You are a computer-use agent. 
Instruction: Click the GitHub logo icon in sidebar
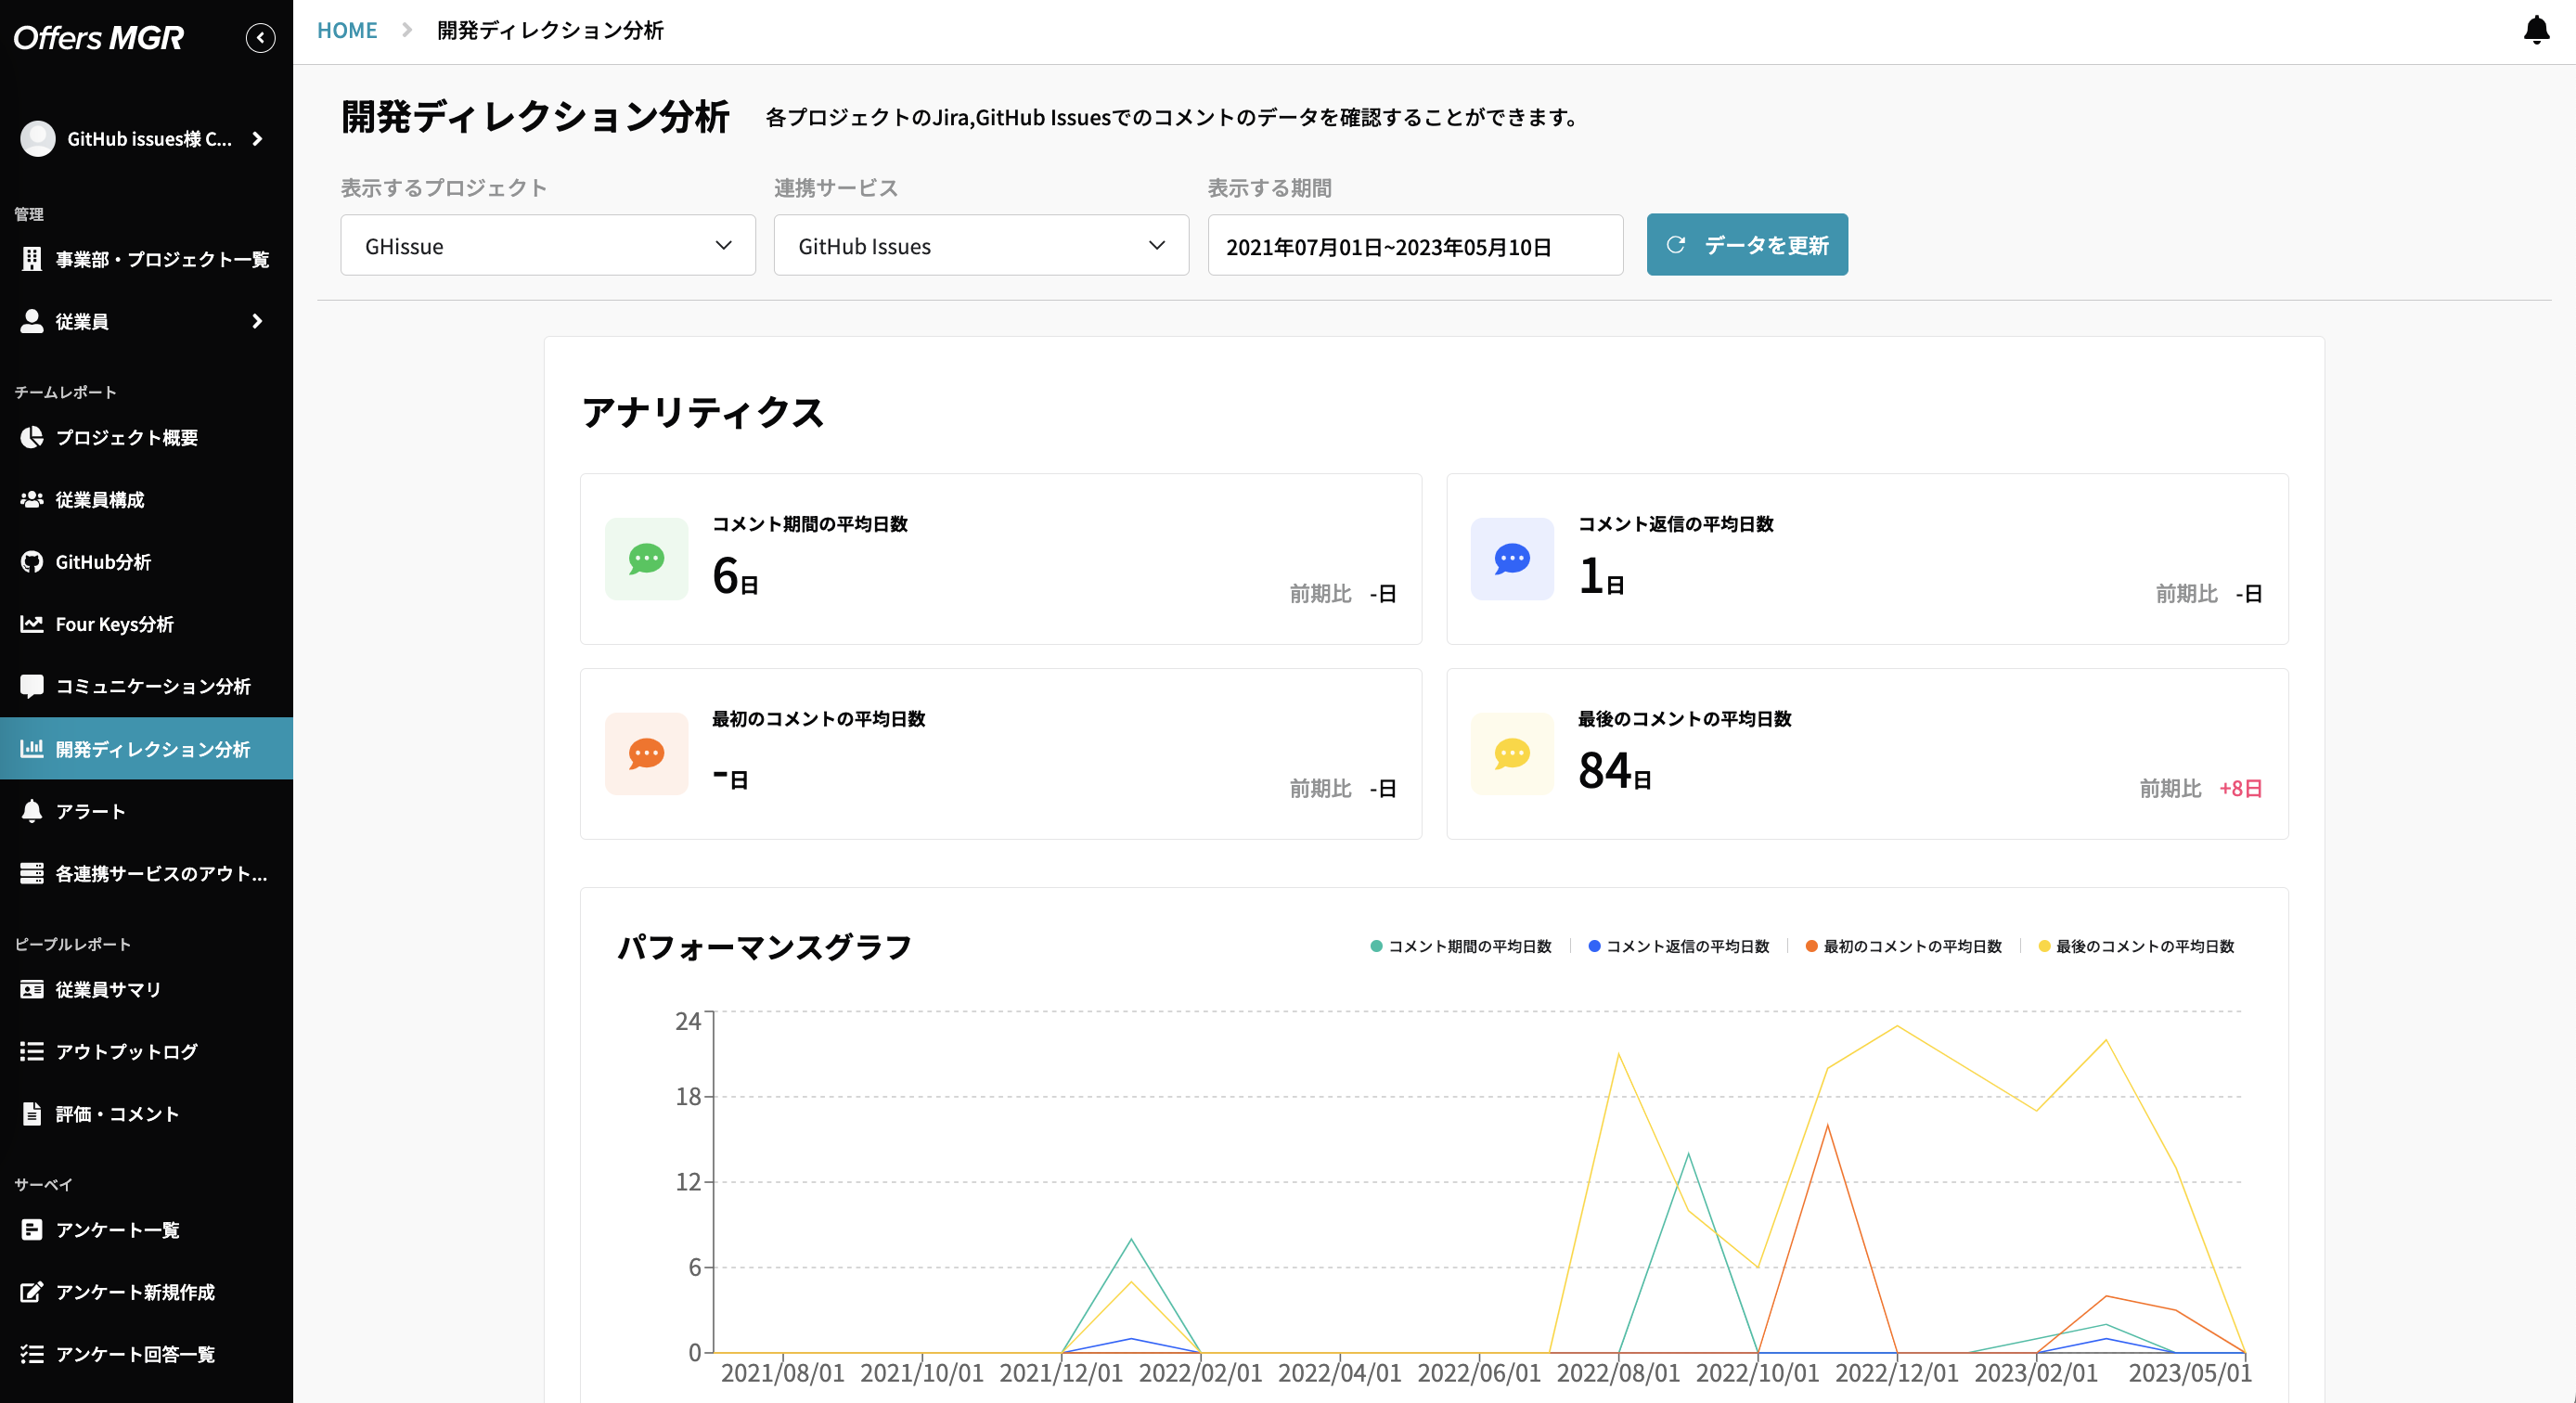(32, 562)
